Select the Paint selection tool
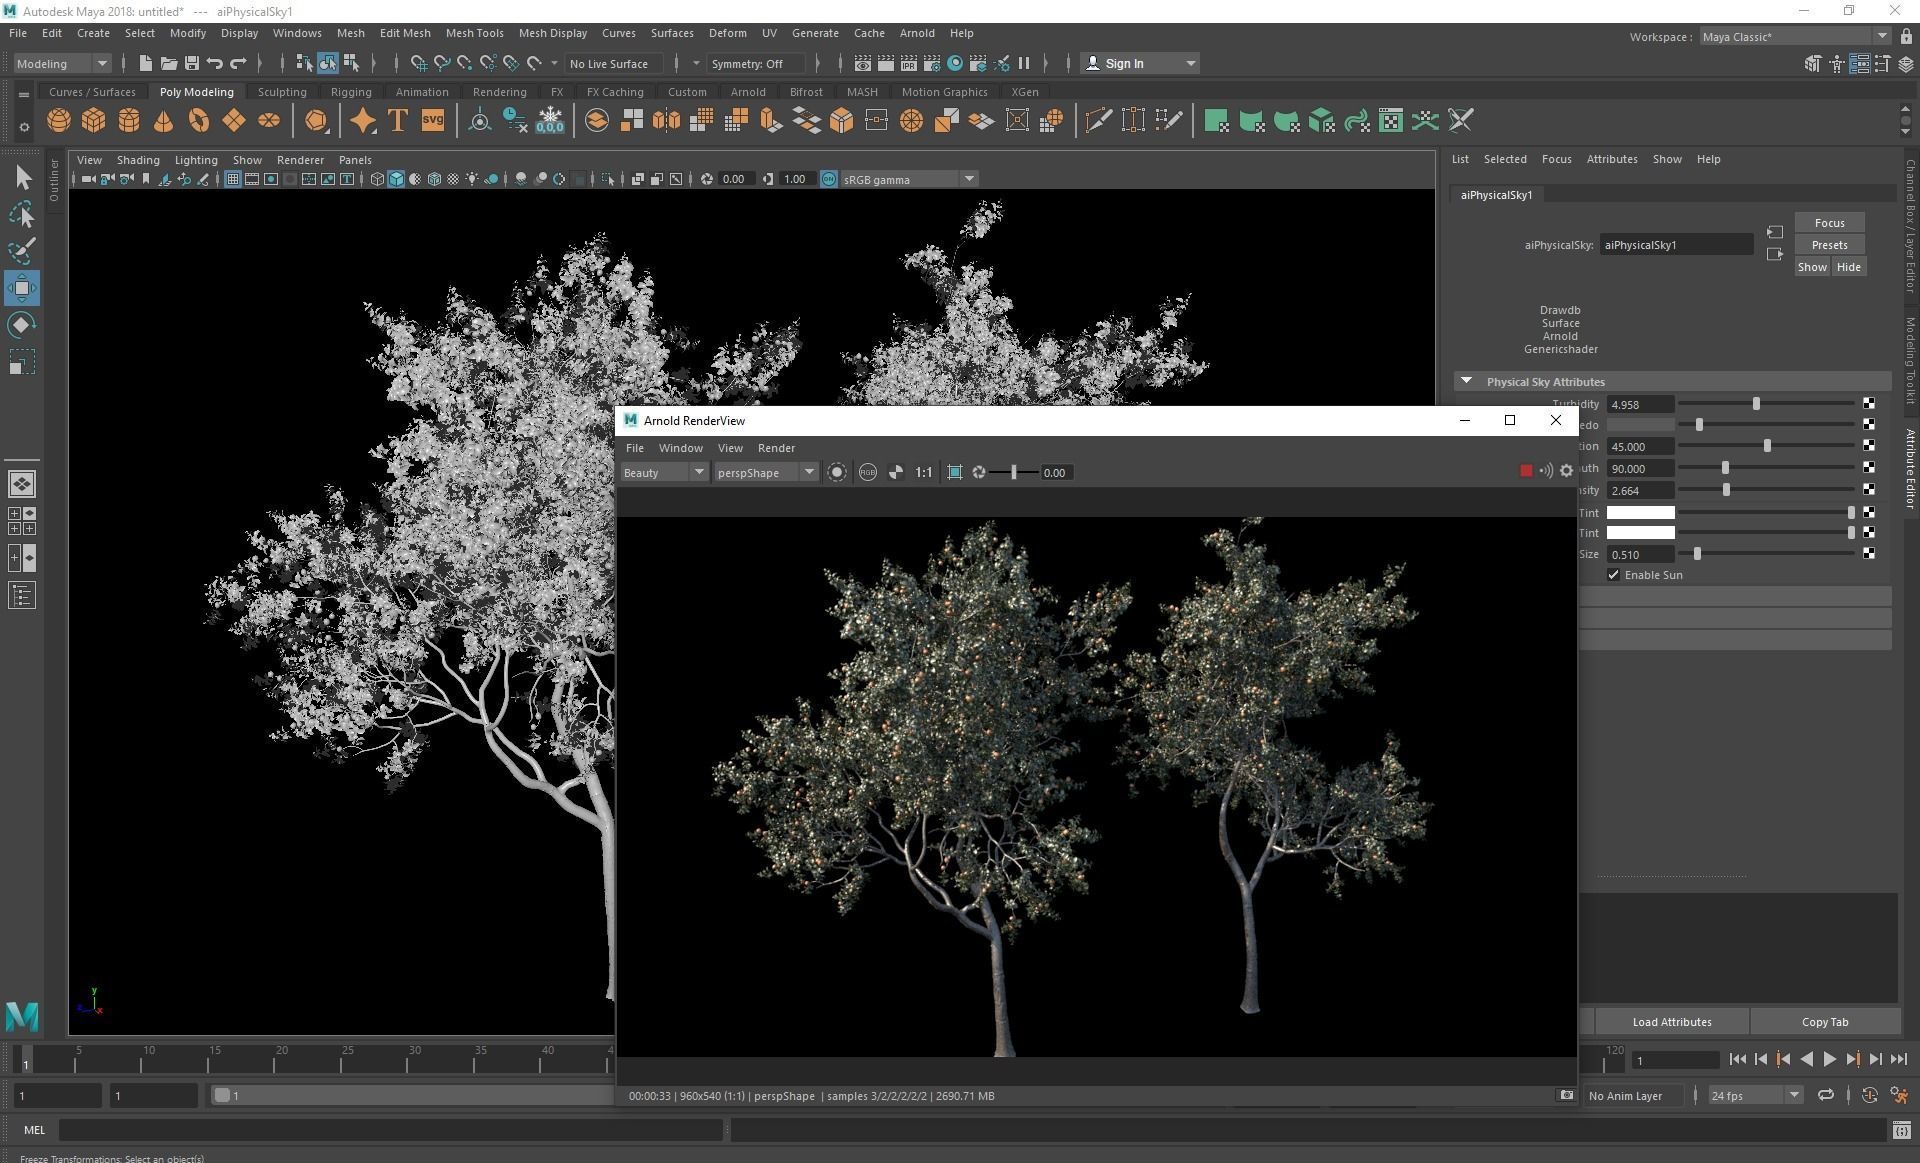This screenshot has width=1920, height=1163. tap(22, 251)
